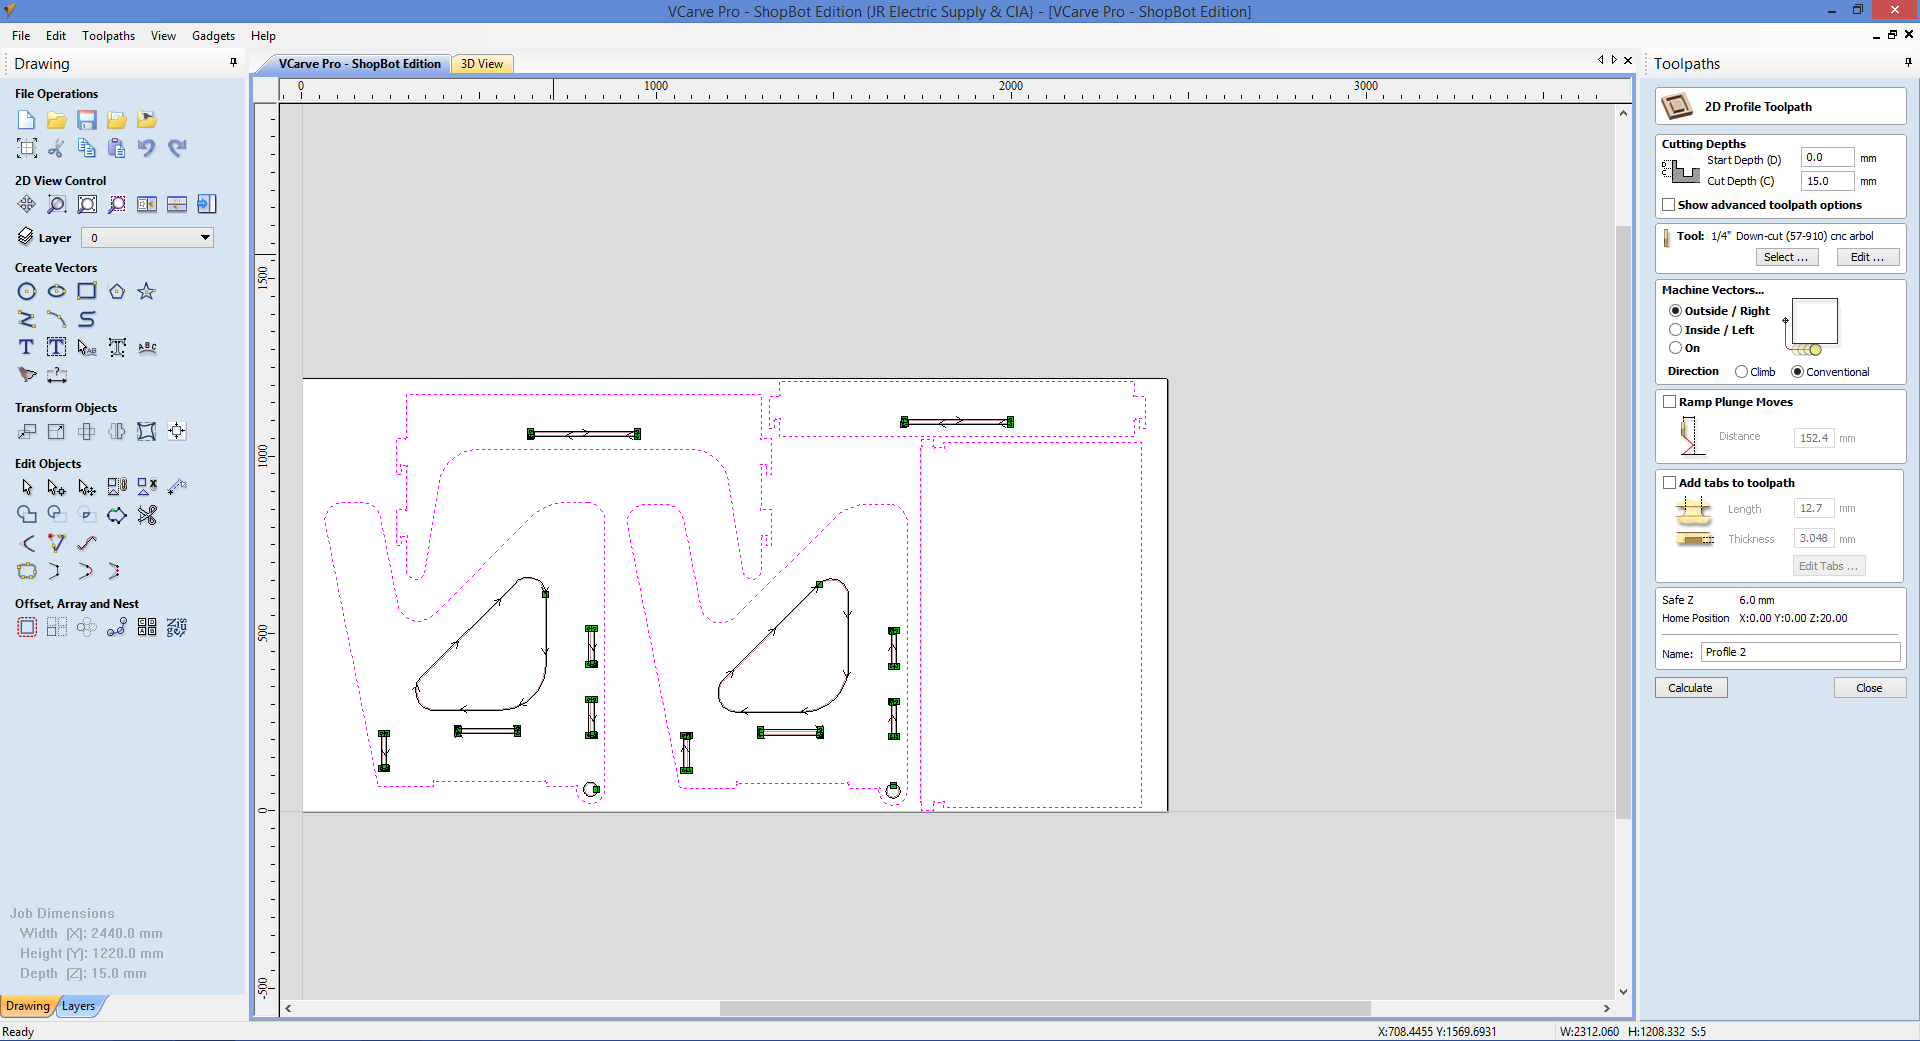Screen dimensions: 1920x1041
Task: Click the tab Length value field
Action: [1814, 508]
